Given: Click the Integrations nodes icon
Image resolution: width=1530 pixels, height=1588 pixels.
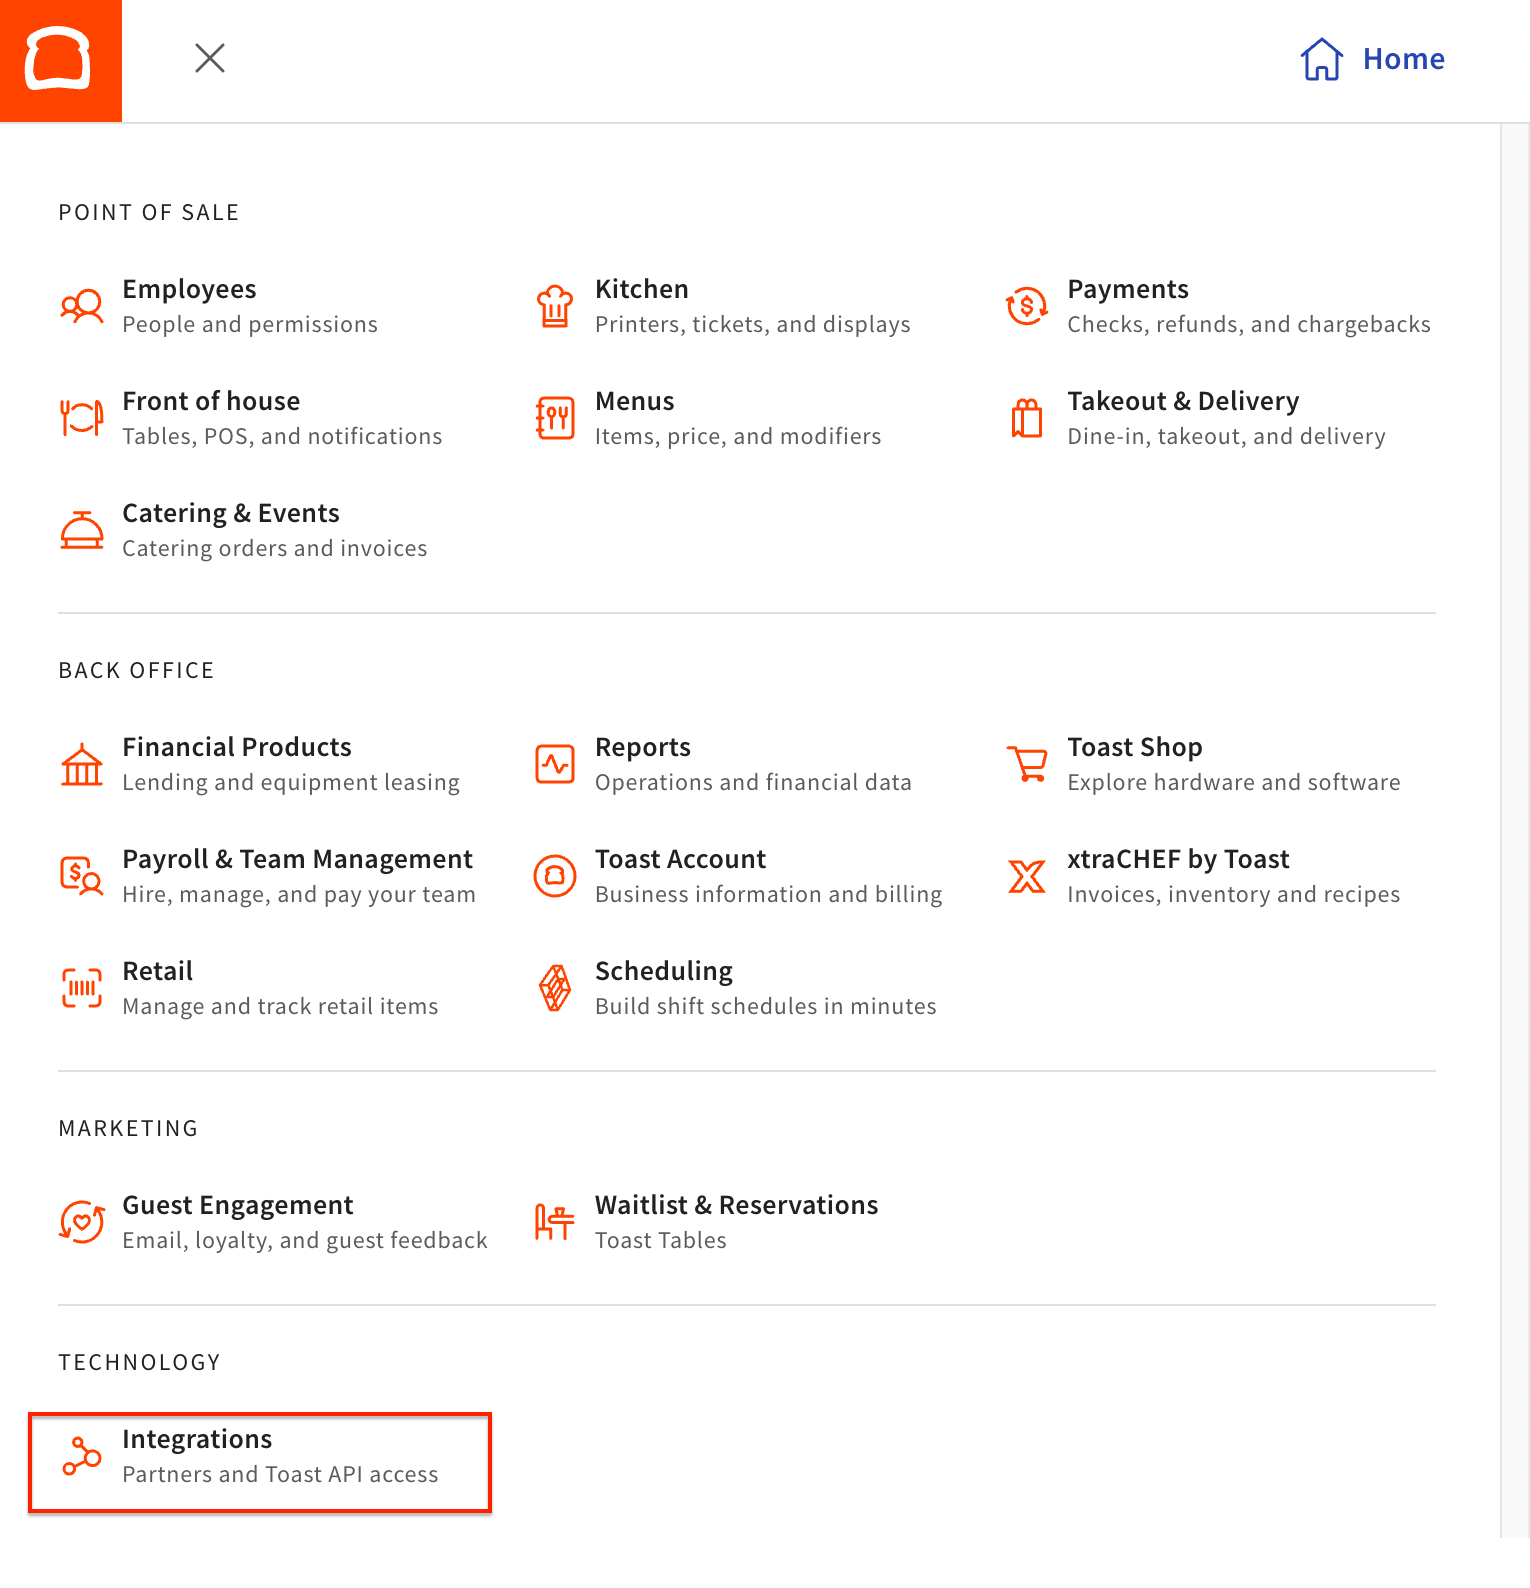Looking at the screenshot, I should click(82, 1456).
